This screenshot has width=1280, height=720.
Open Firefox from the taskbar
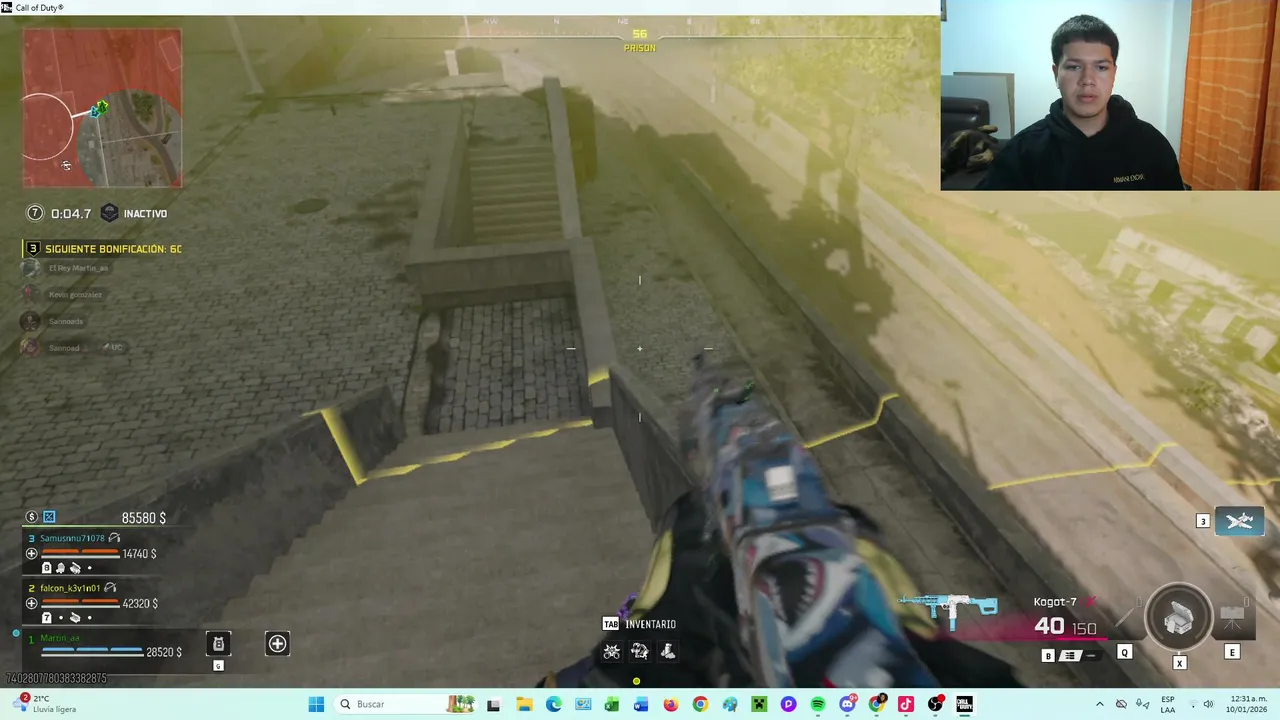click(671, 704)
